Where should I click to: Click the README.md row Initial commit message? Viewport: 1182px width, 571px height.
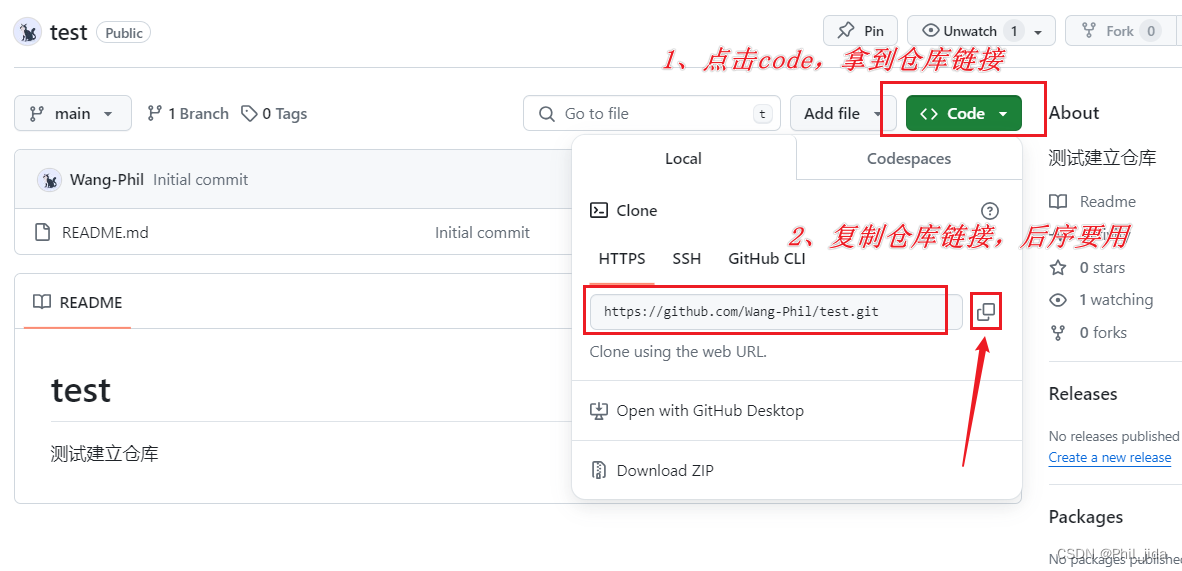pyautogui.click(x=482, y=232)
